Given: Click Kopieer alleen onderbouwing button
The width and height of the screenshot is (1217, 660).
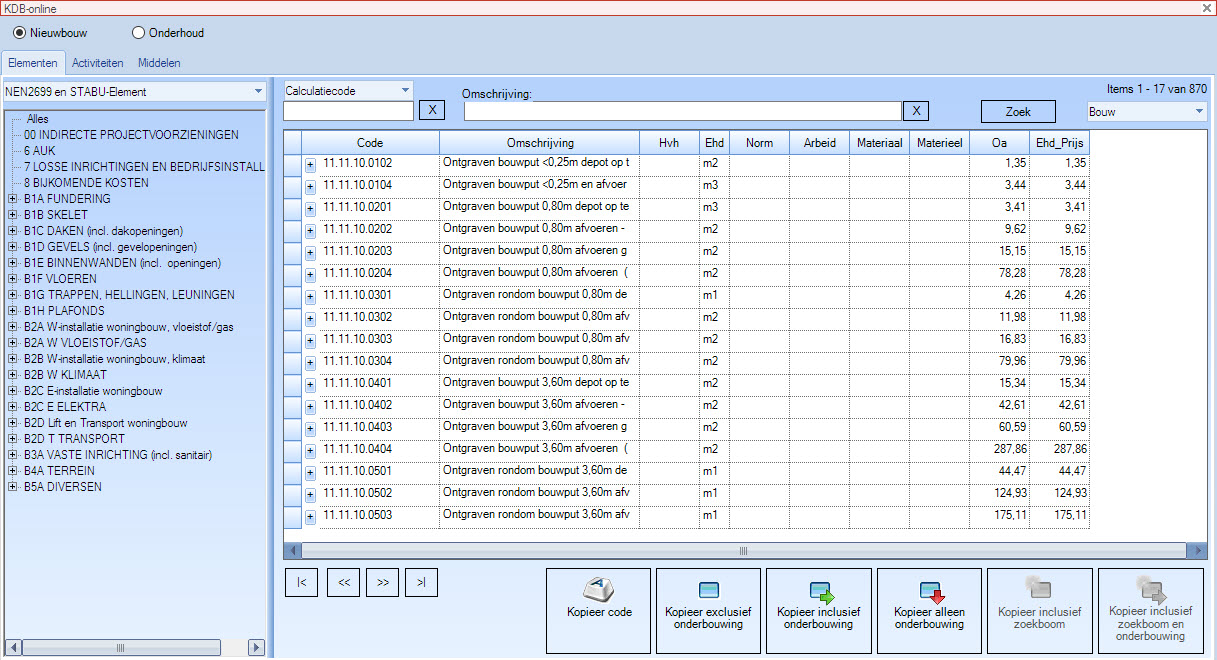Looking at the screenshot, I should tap(929, 611).
